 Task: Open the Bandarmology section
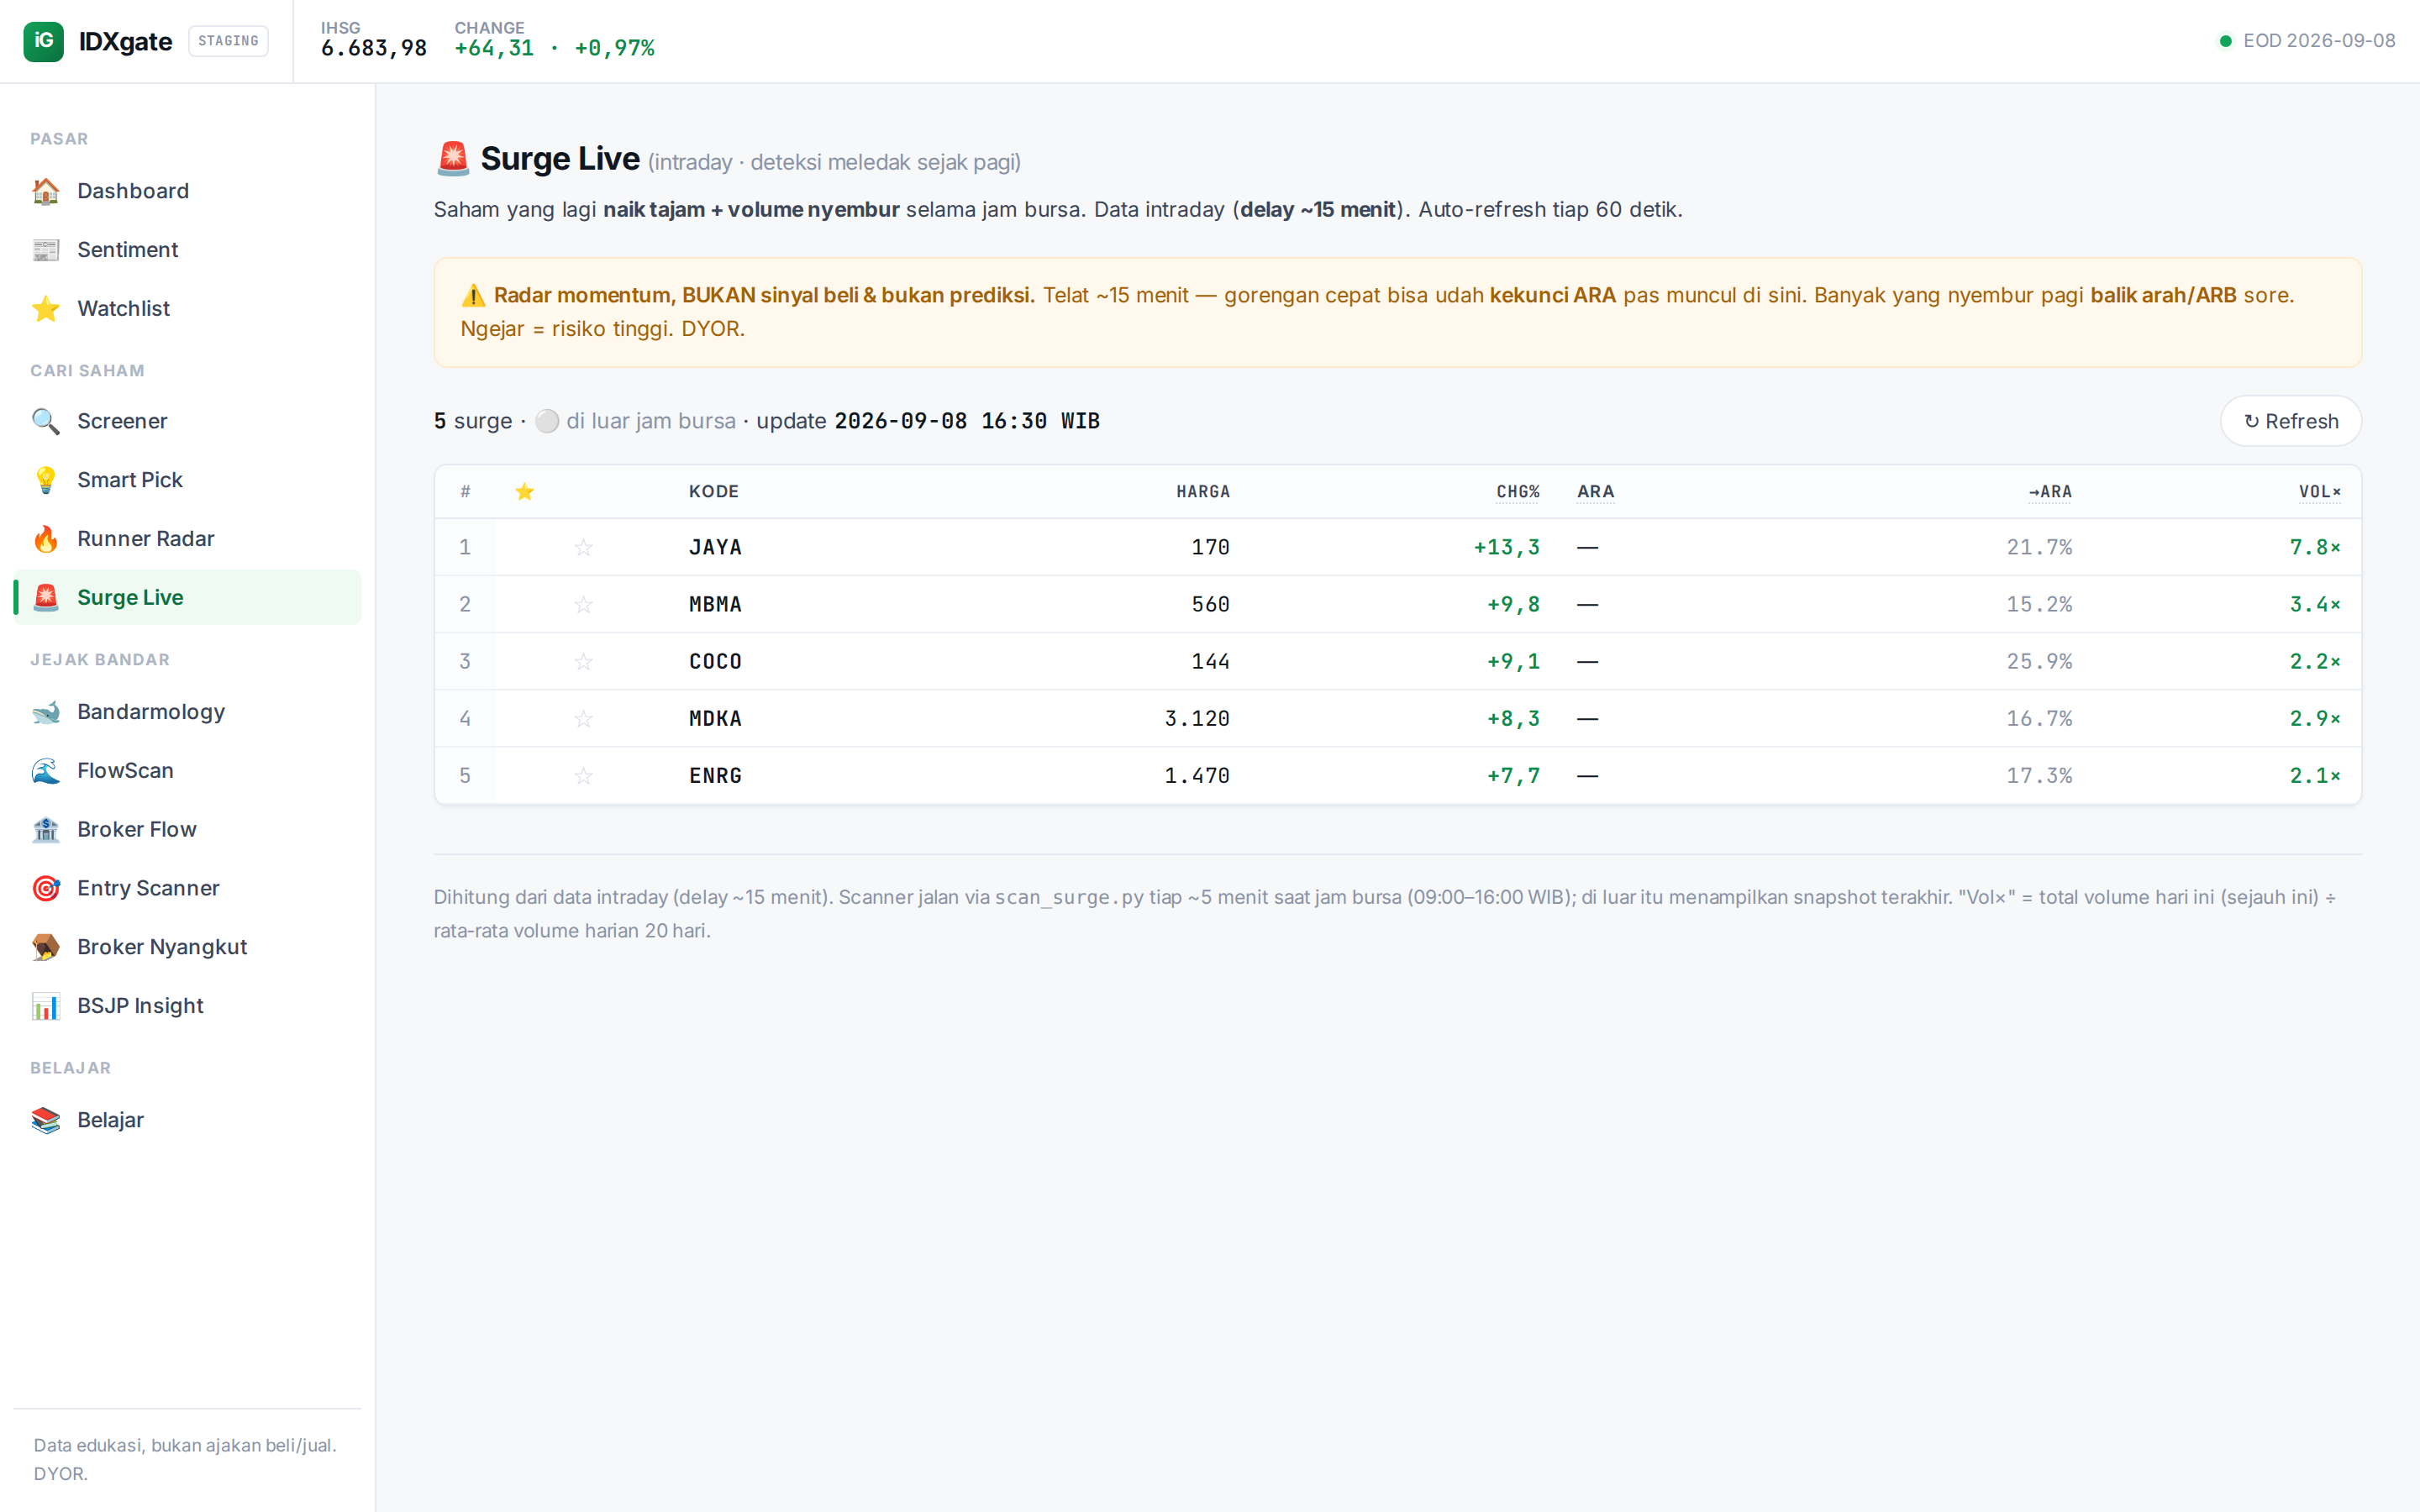coord(187,712)
